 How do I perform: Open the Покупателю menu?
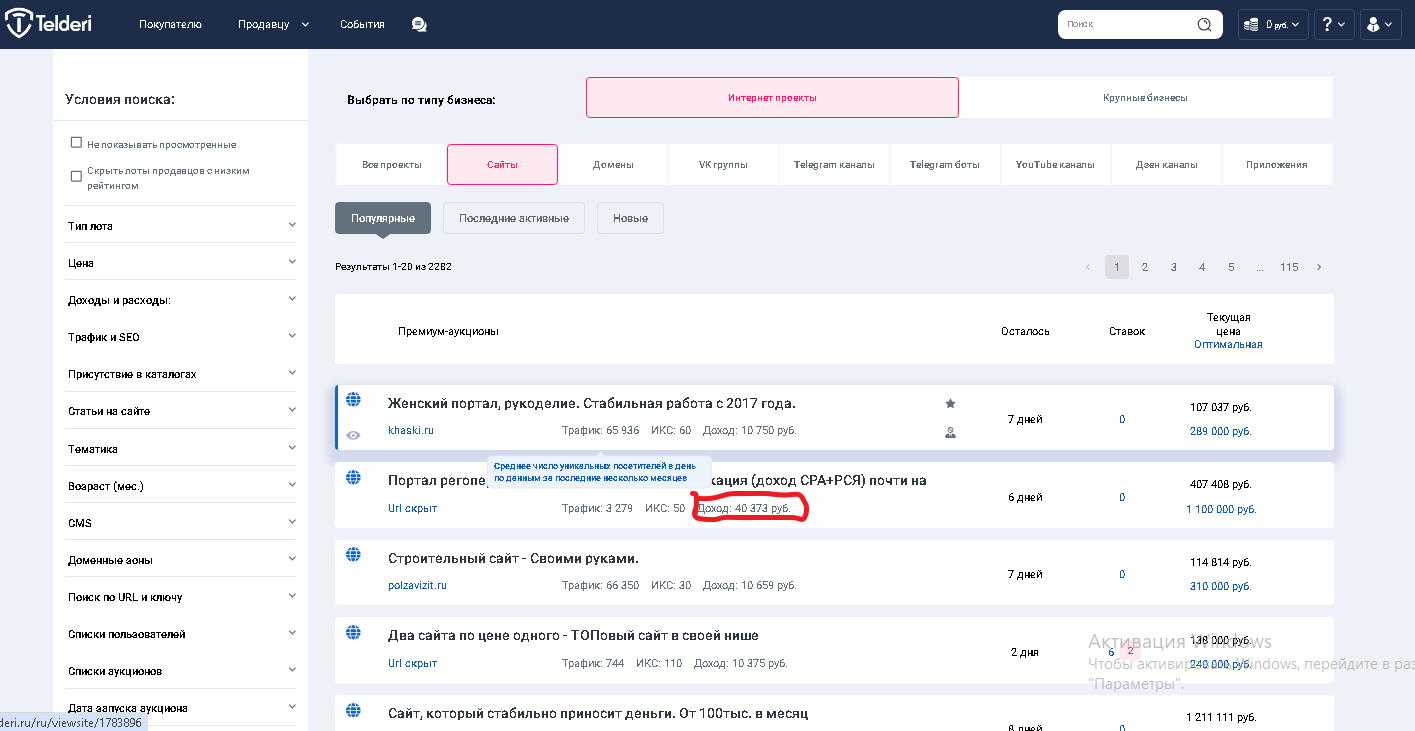tap(170, 24)
